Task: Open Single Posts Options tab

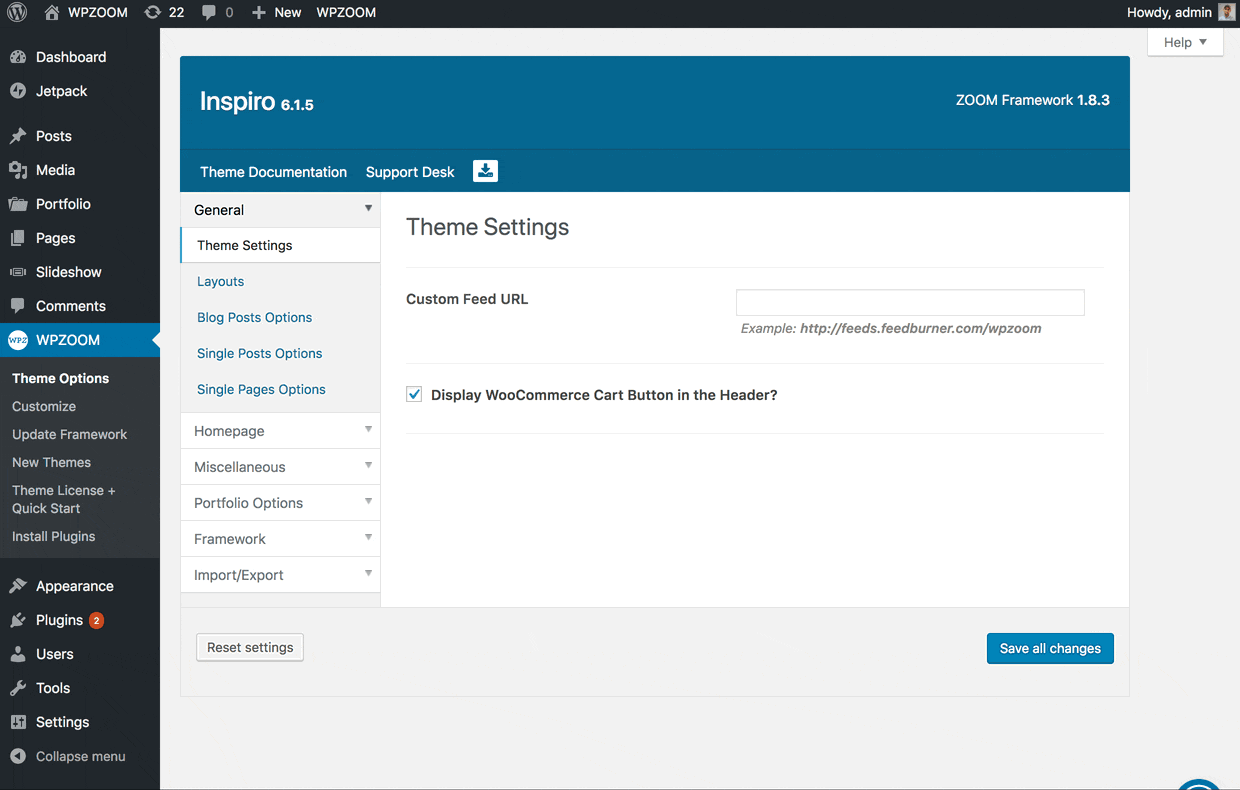Action: (x=259, y=353)
